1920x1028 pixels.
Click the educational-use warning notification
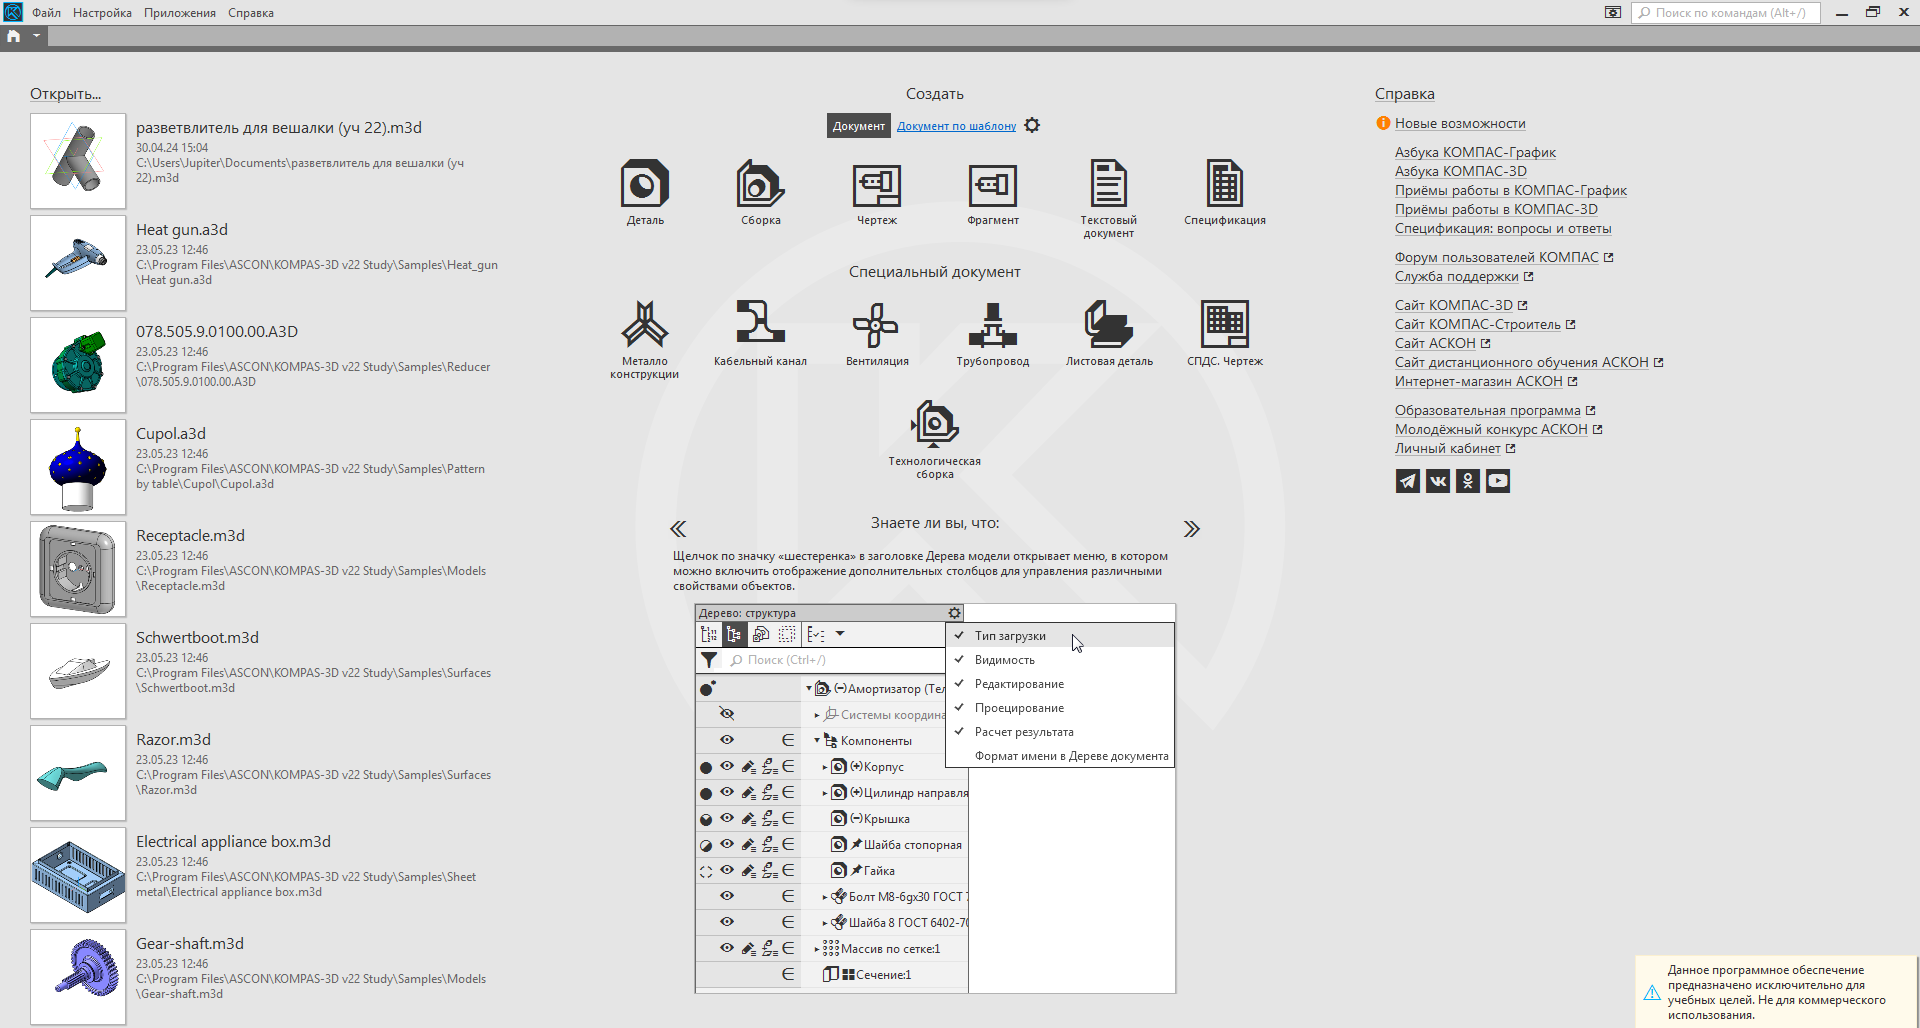pos(1777,992)
